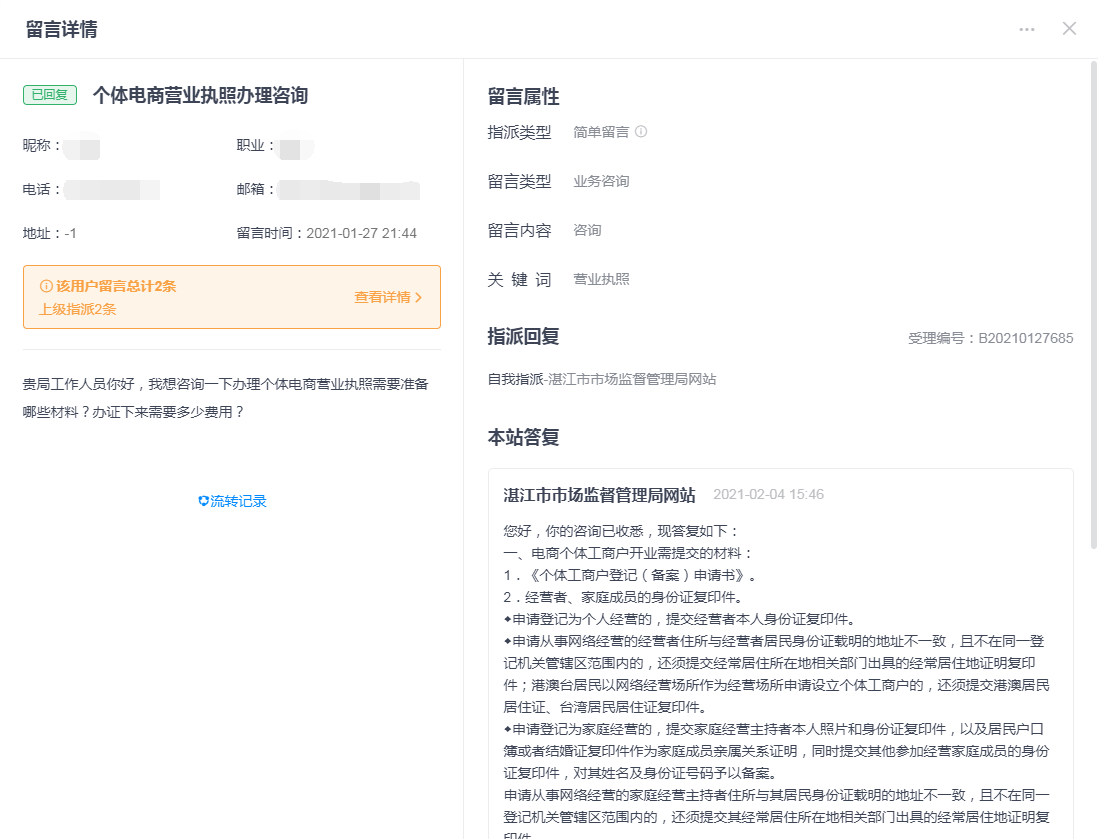Click the keyword value 营业执照
This screenshot has width=1098, height=839.
pos(601,279)
